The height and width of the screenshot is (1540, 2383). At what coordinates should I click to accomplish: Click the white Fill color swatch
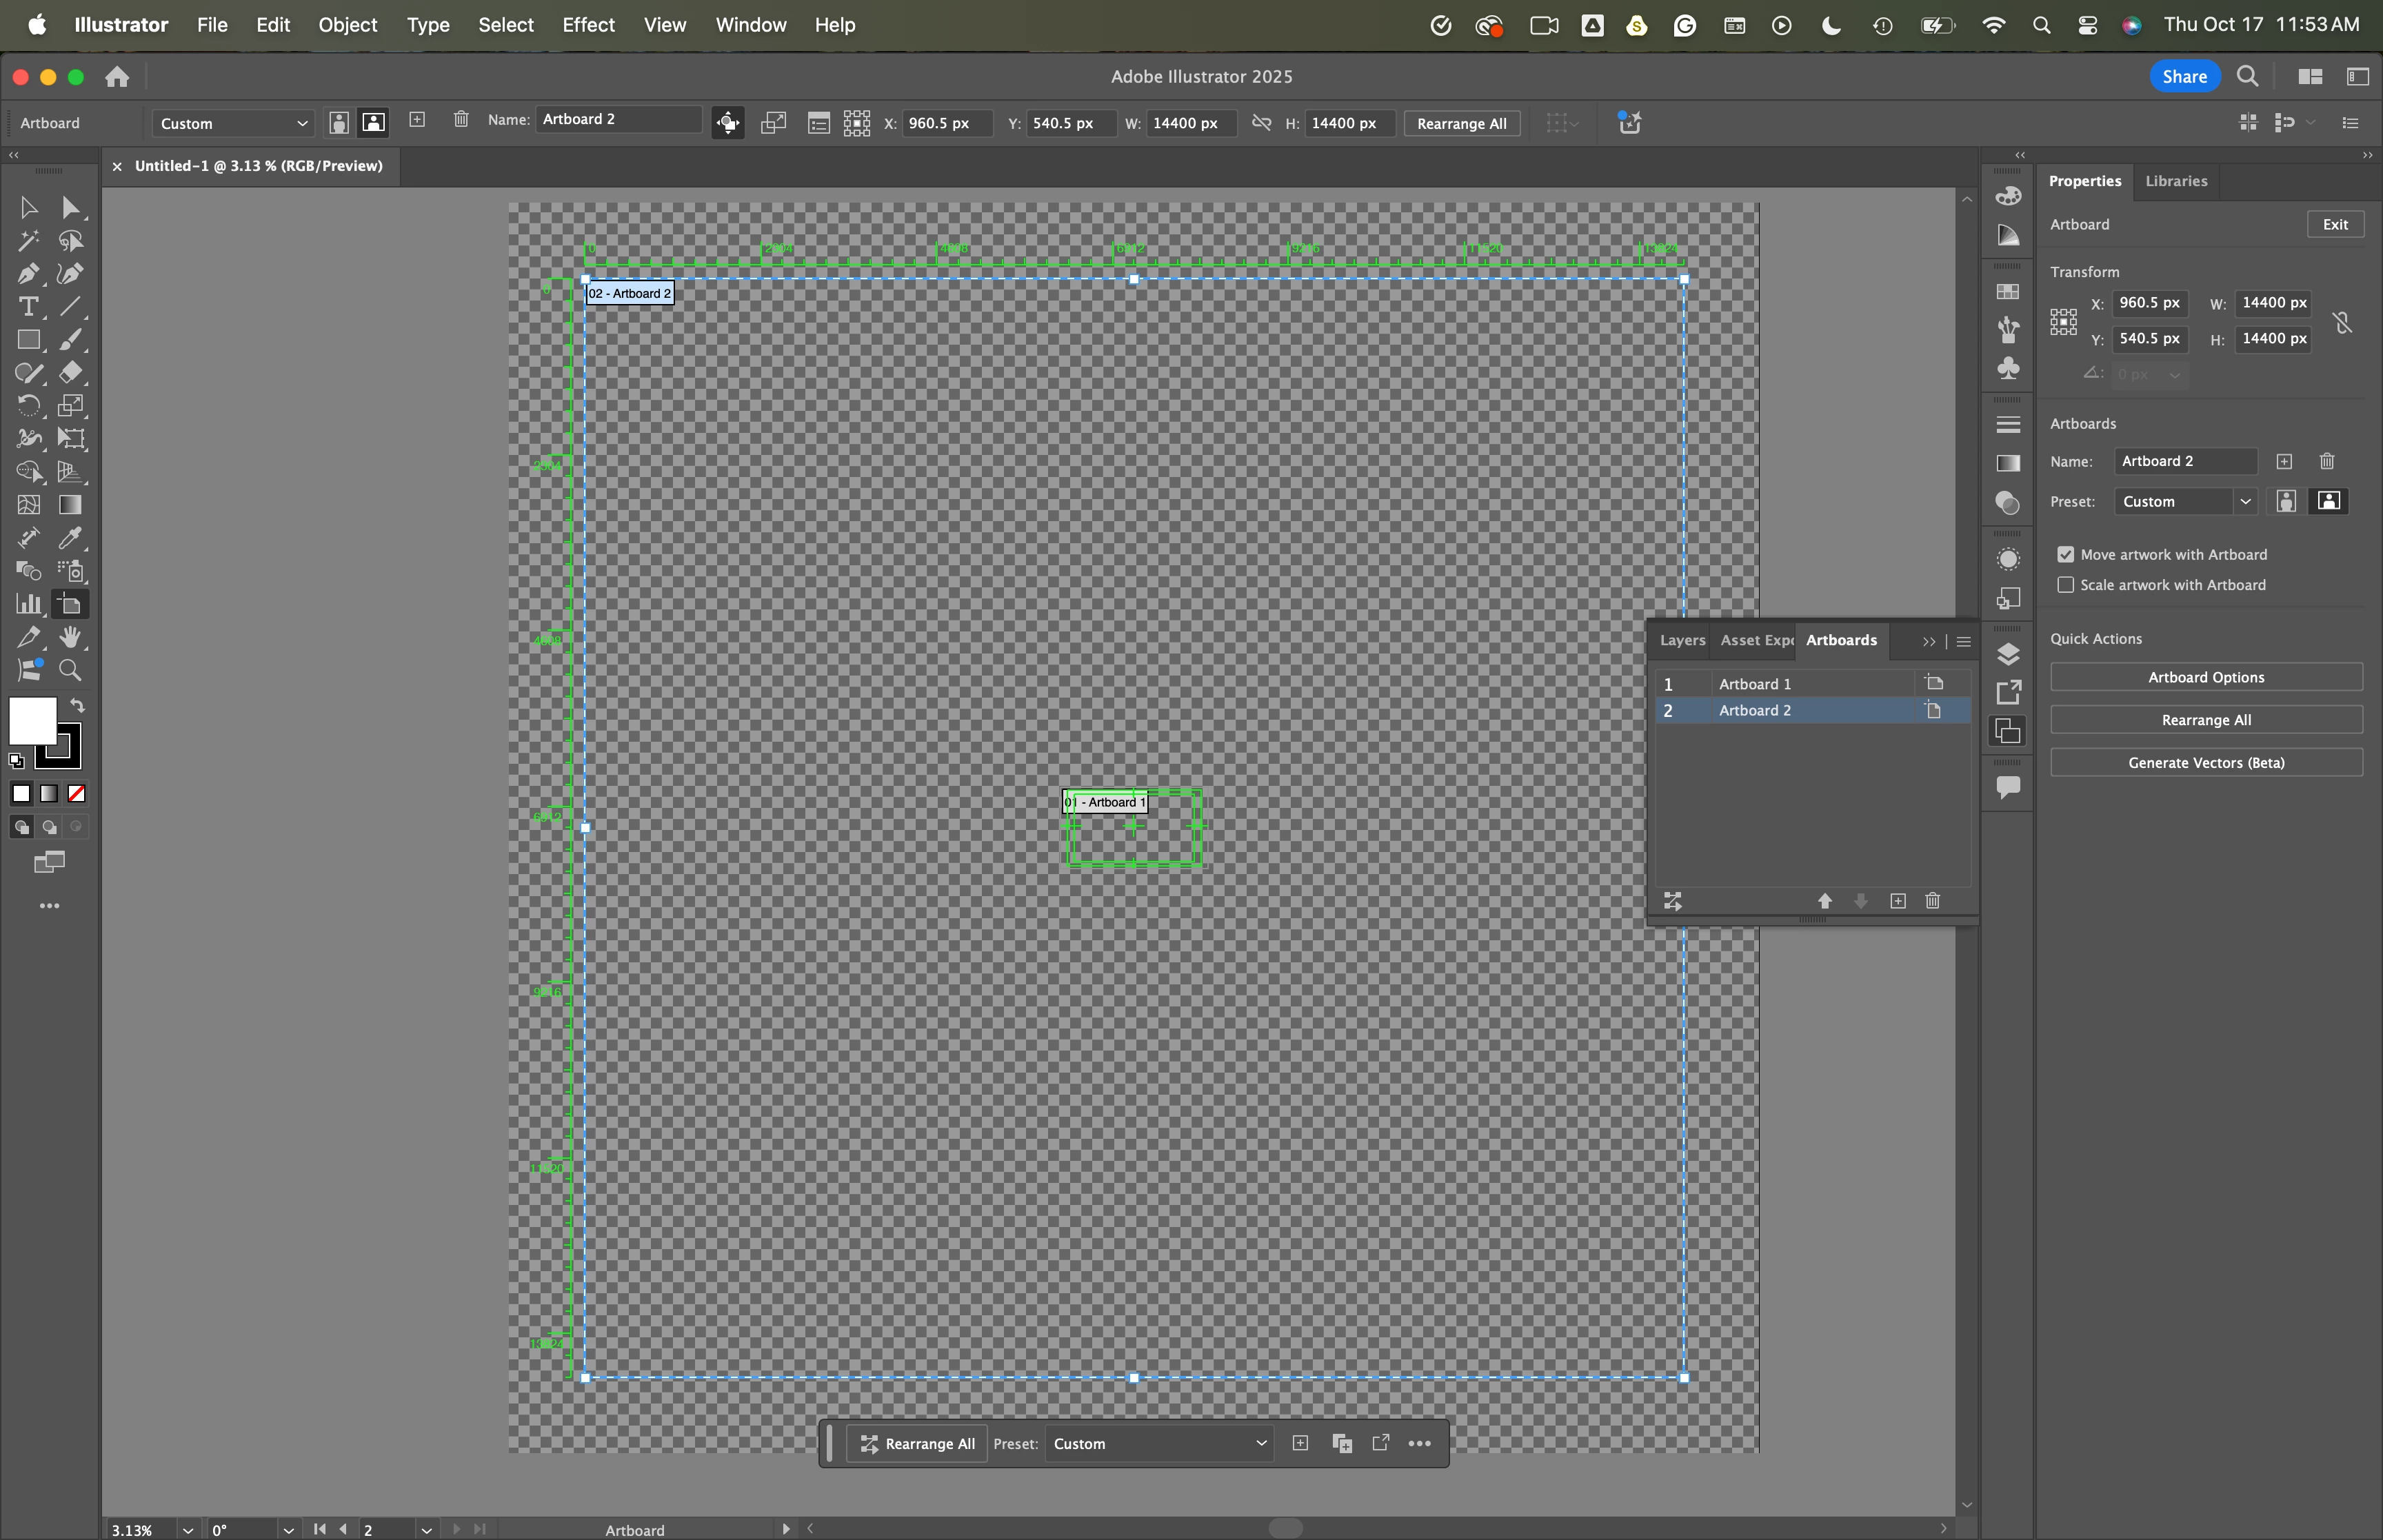coord(32,720)
